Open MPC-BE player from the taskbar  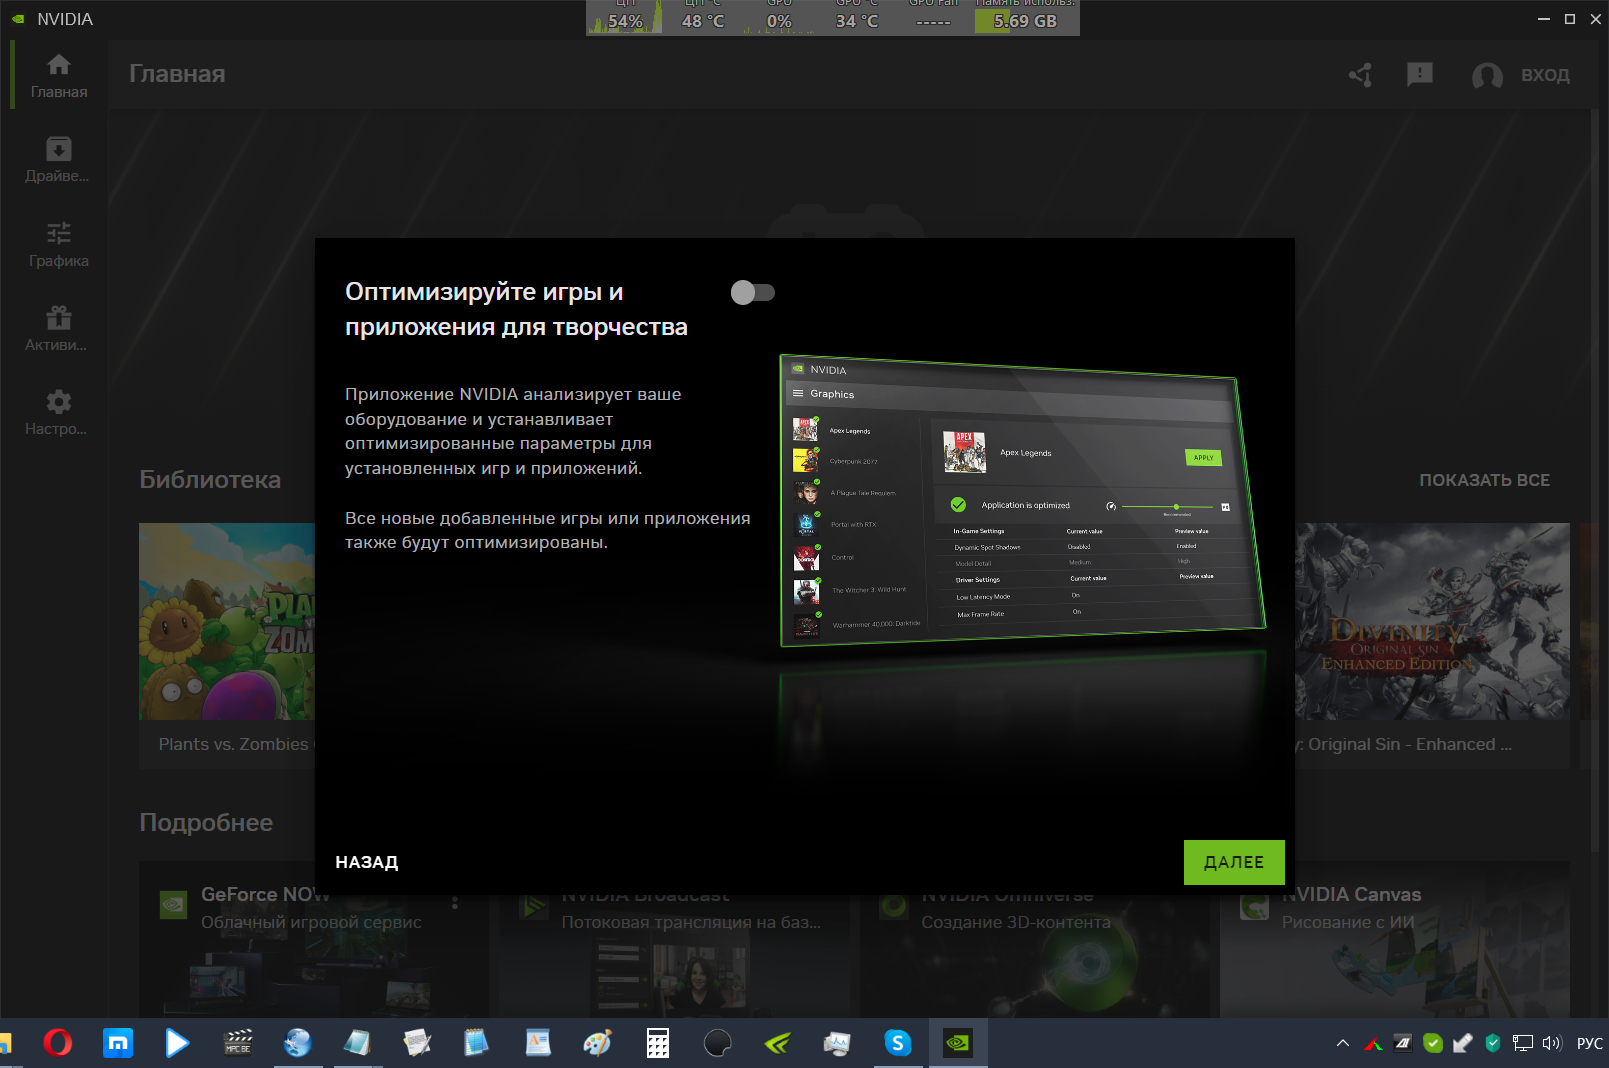click(x=238, y=1043)
